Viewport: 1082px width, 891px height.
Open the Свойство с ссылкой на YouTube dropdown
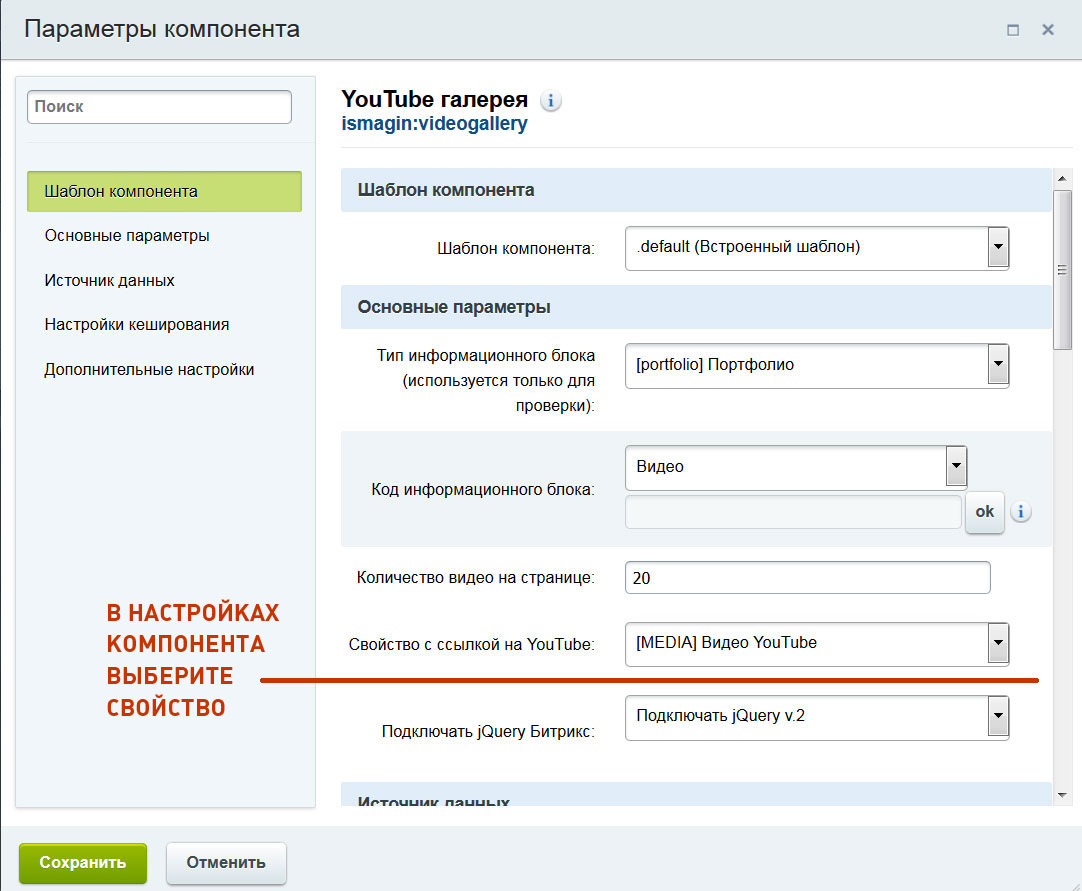(996, 644)
